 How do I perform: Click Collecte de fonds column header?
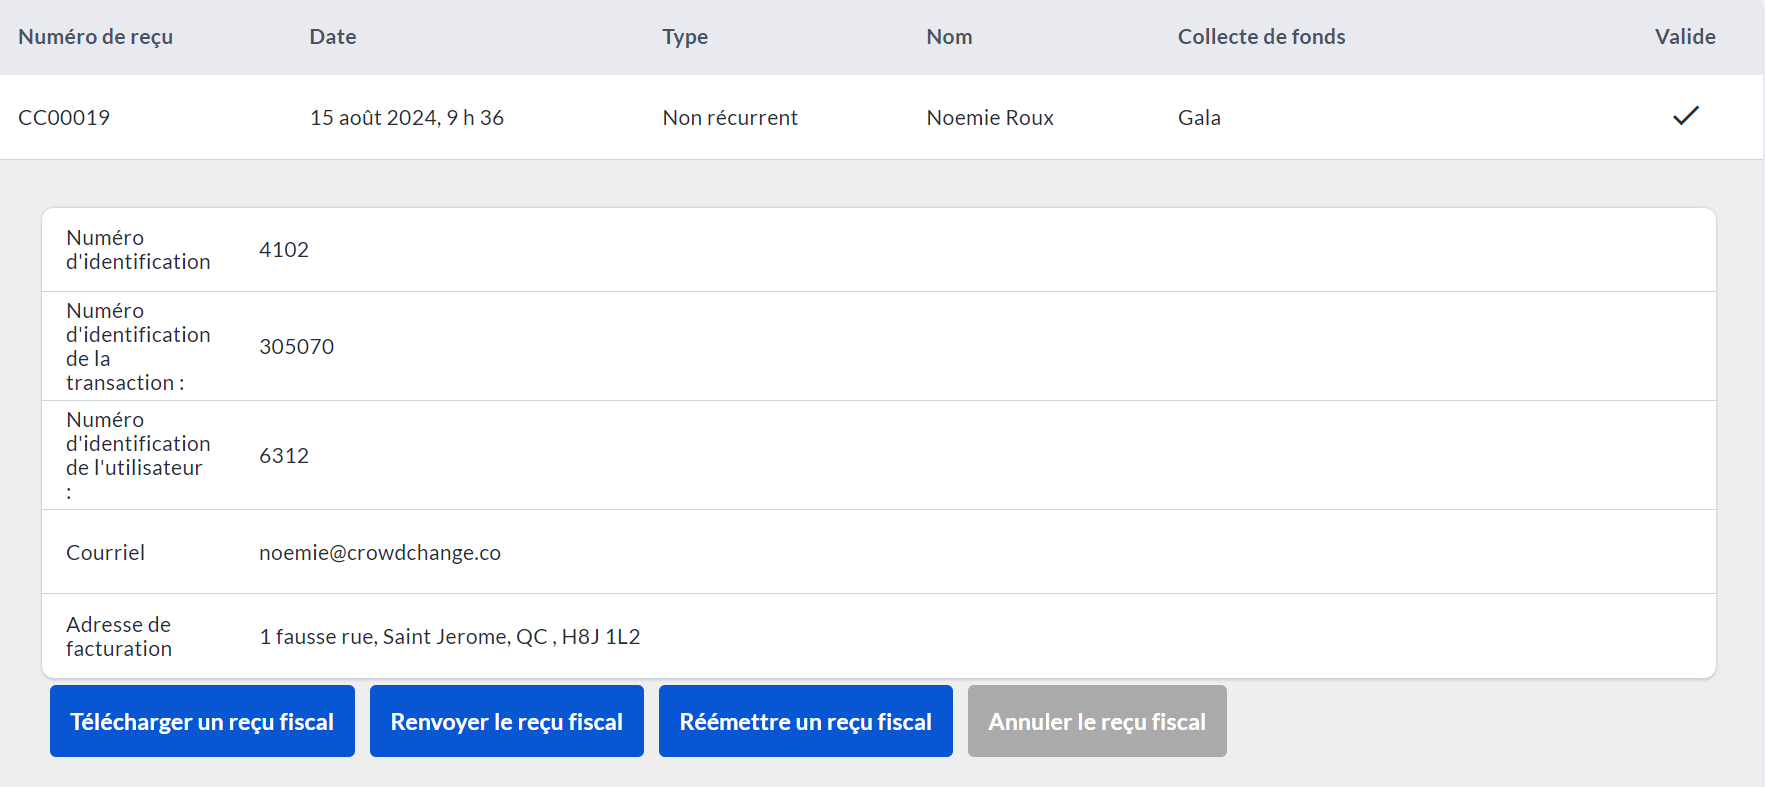click(x=1261, y=37)
